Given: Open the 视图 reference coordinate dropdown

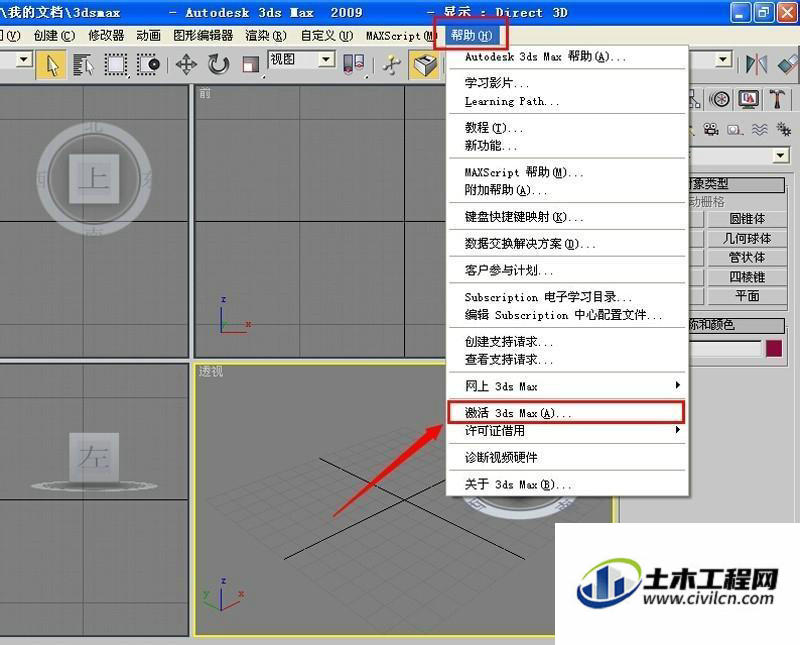Looking at the screenshot, I should point(302,60).
